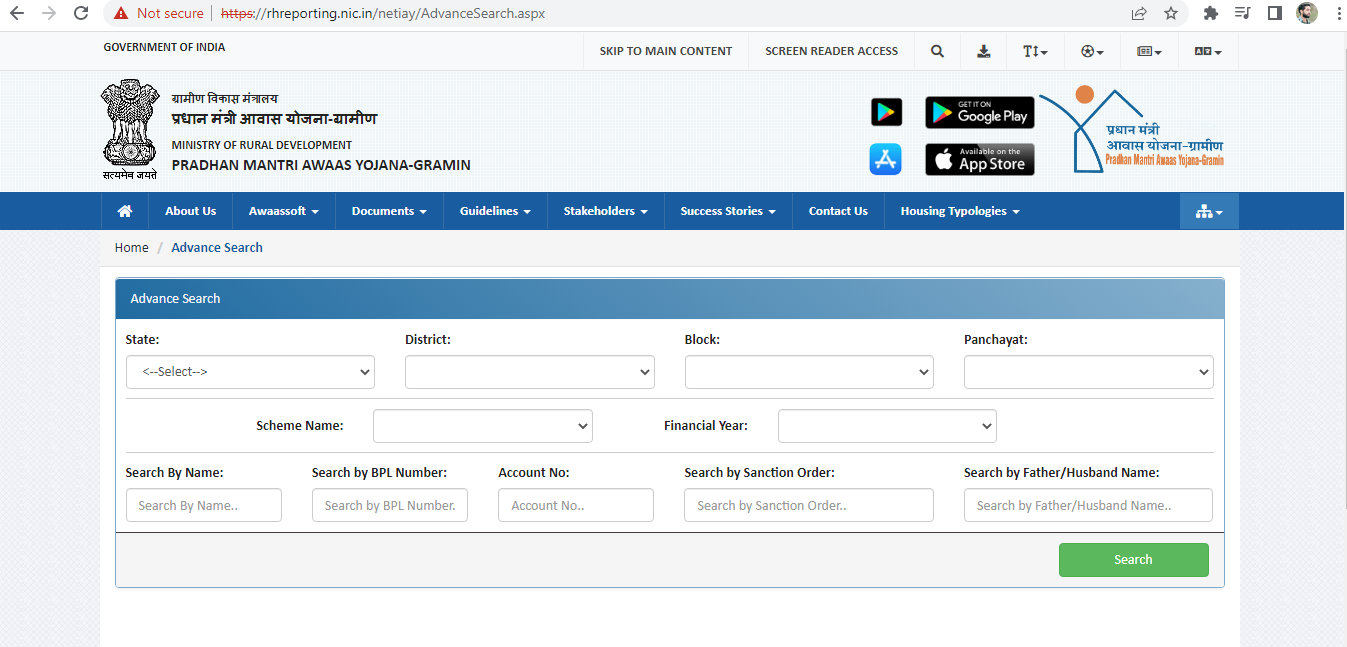The image size is (1347, 647).
Task: Expand the Stakeholders menu
Action: 605,211
